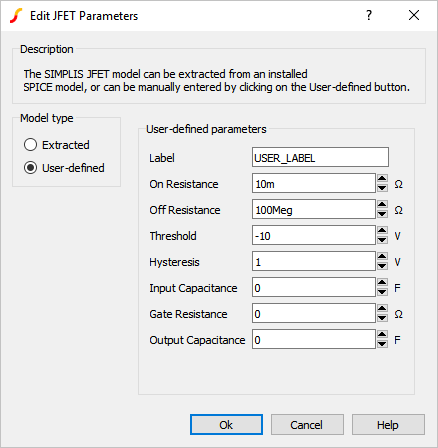This screenshot has height=448, width=438.
Task: Decrease Output Capacitance with down arrow
Action: tap(382, 344)
